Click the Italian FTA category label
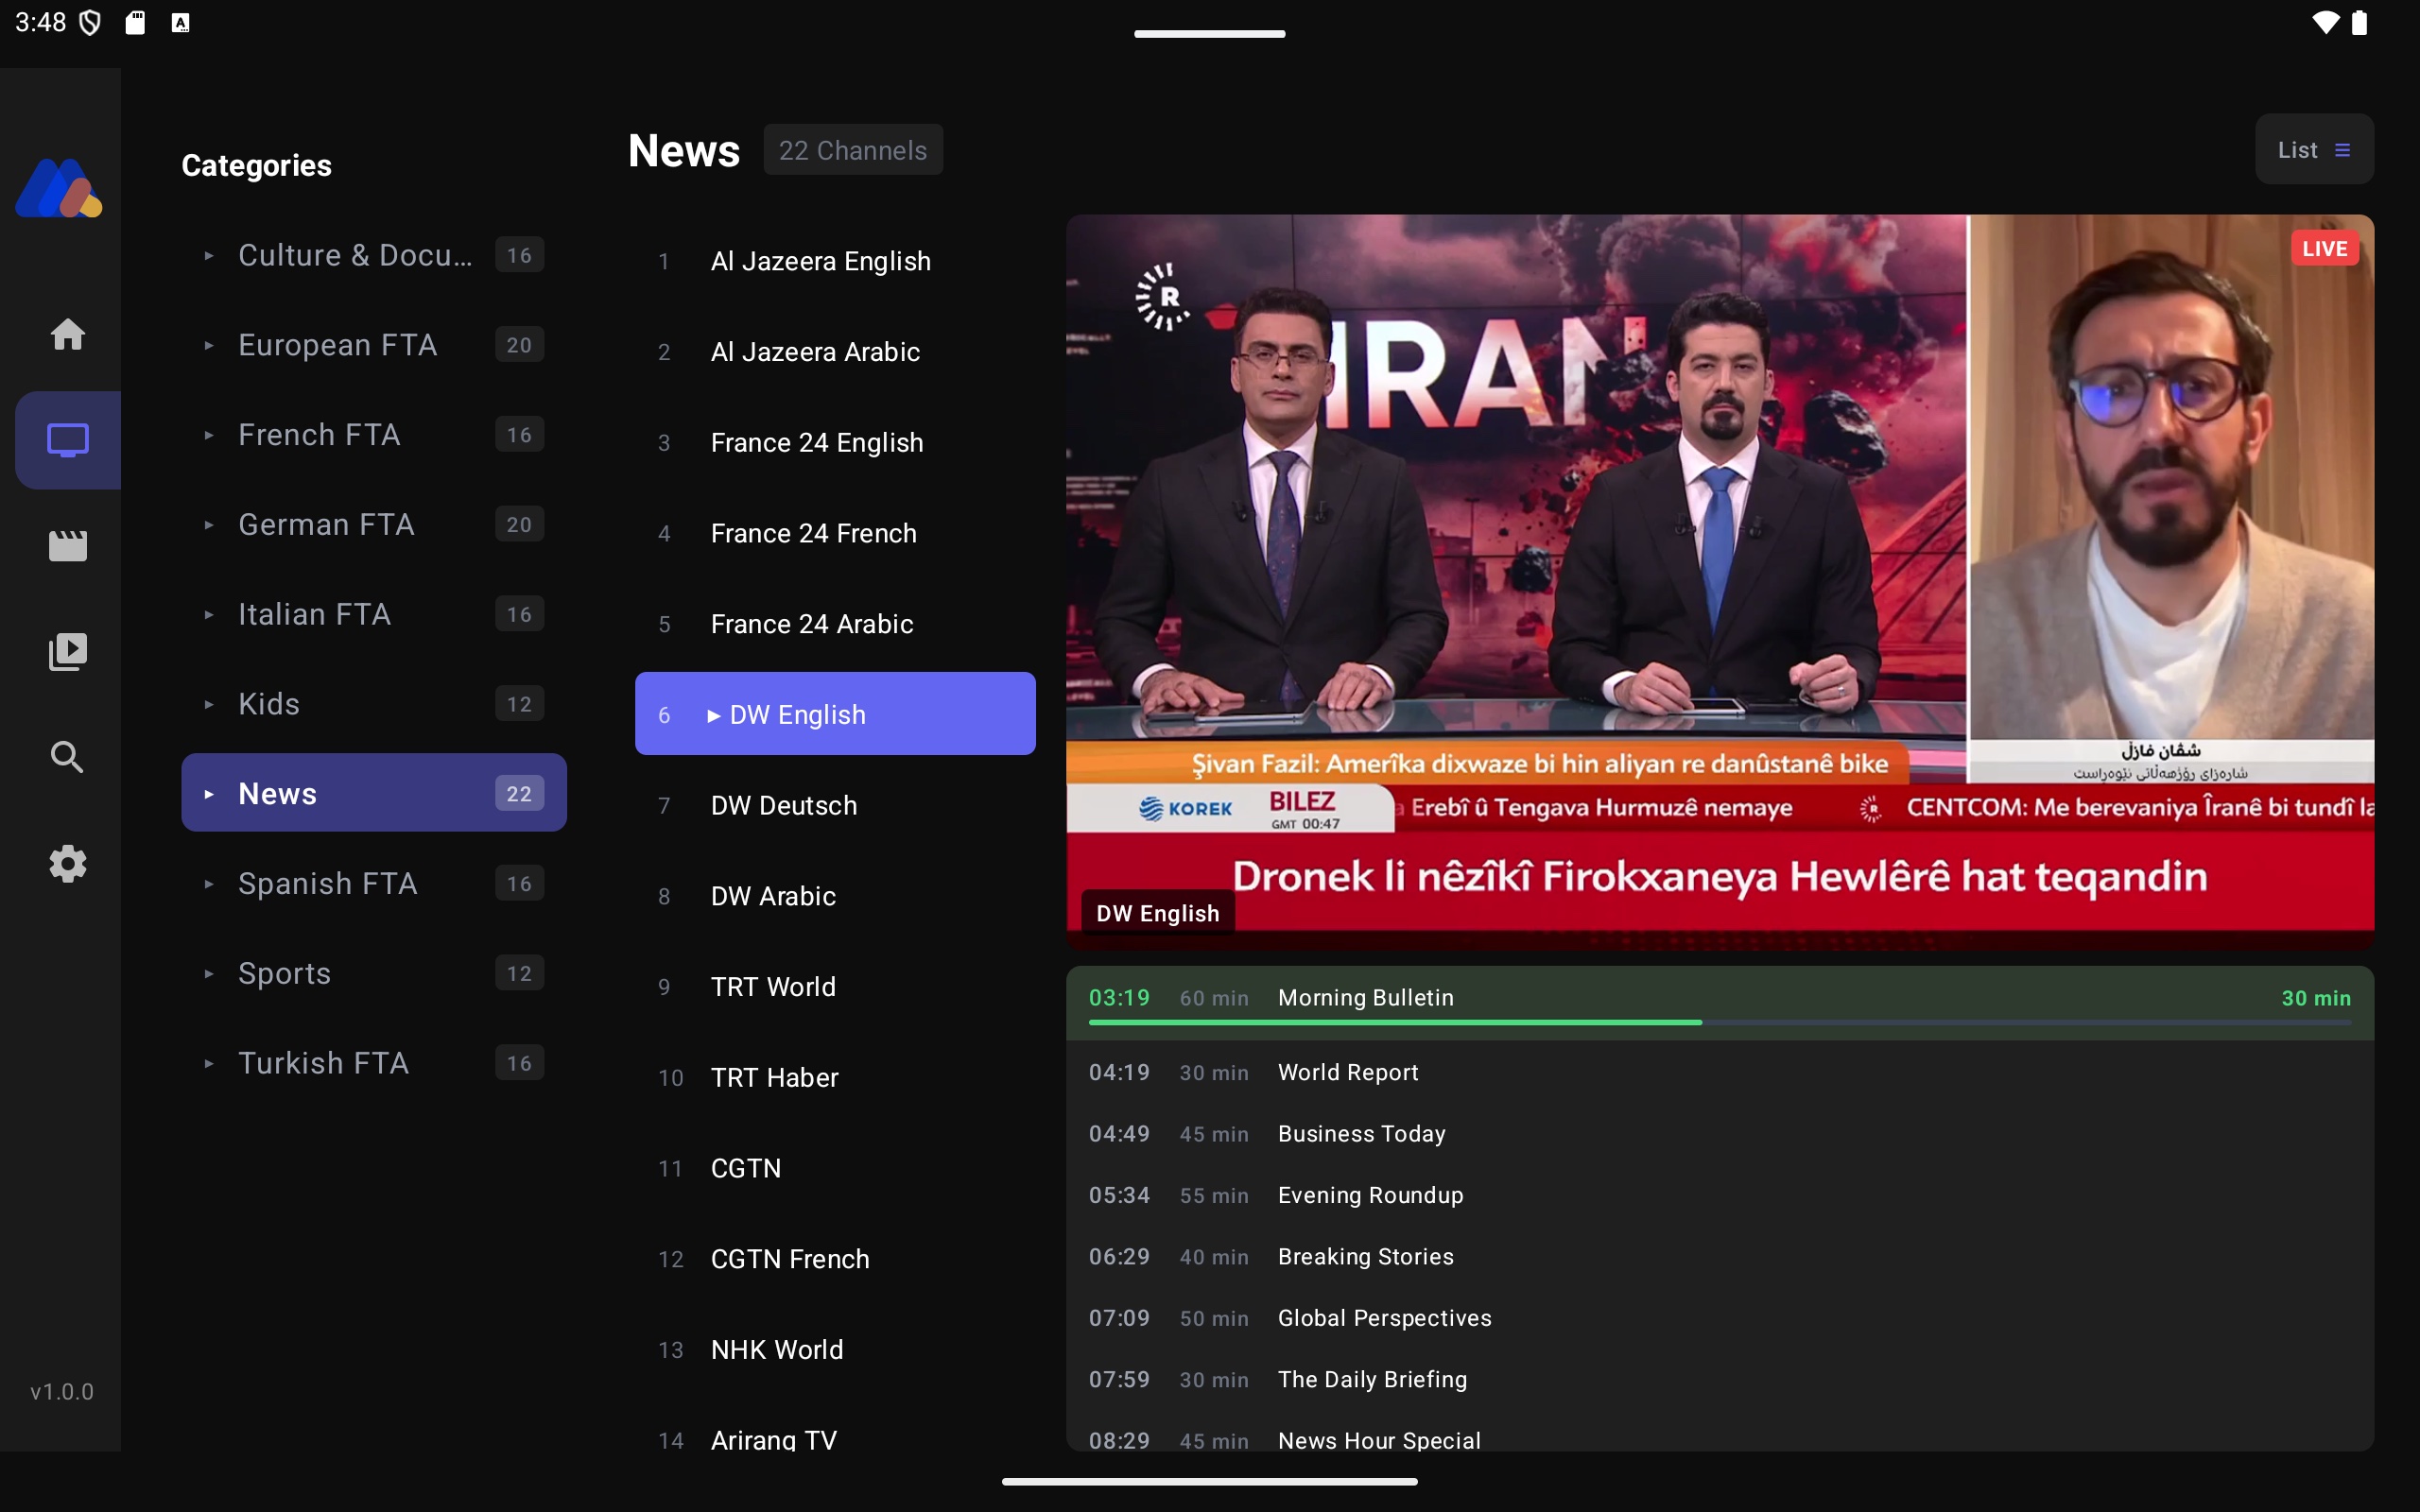2420x1512 pixels. pyautogui.click(x=314, y=614)
